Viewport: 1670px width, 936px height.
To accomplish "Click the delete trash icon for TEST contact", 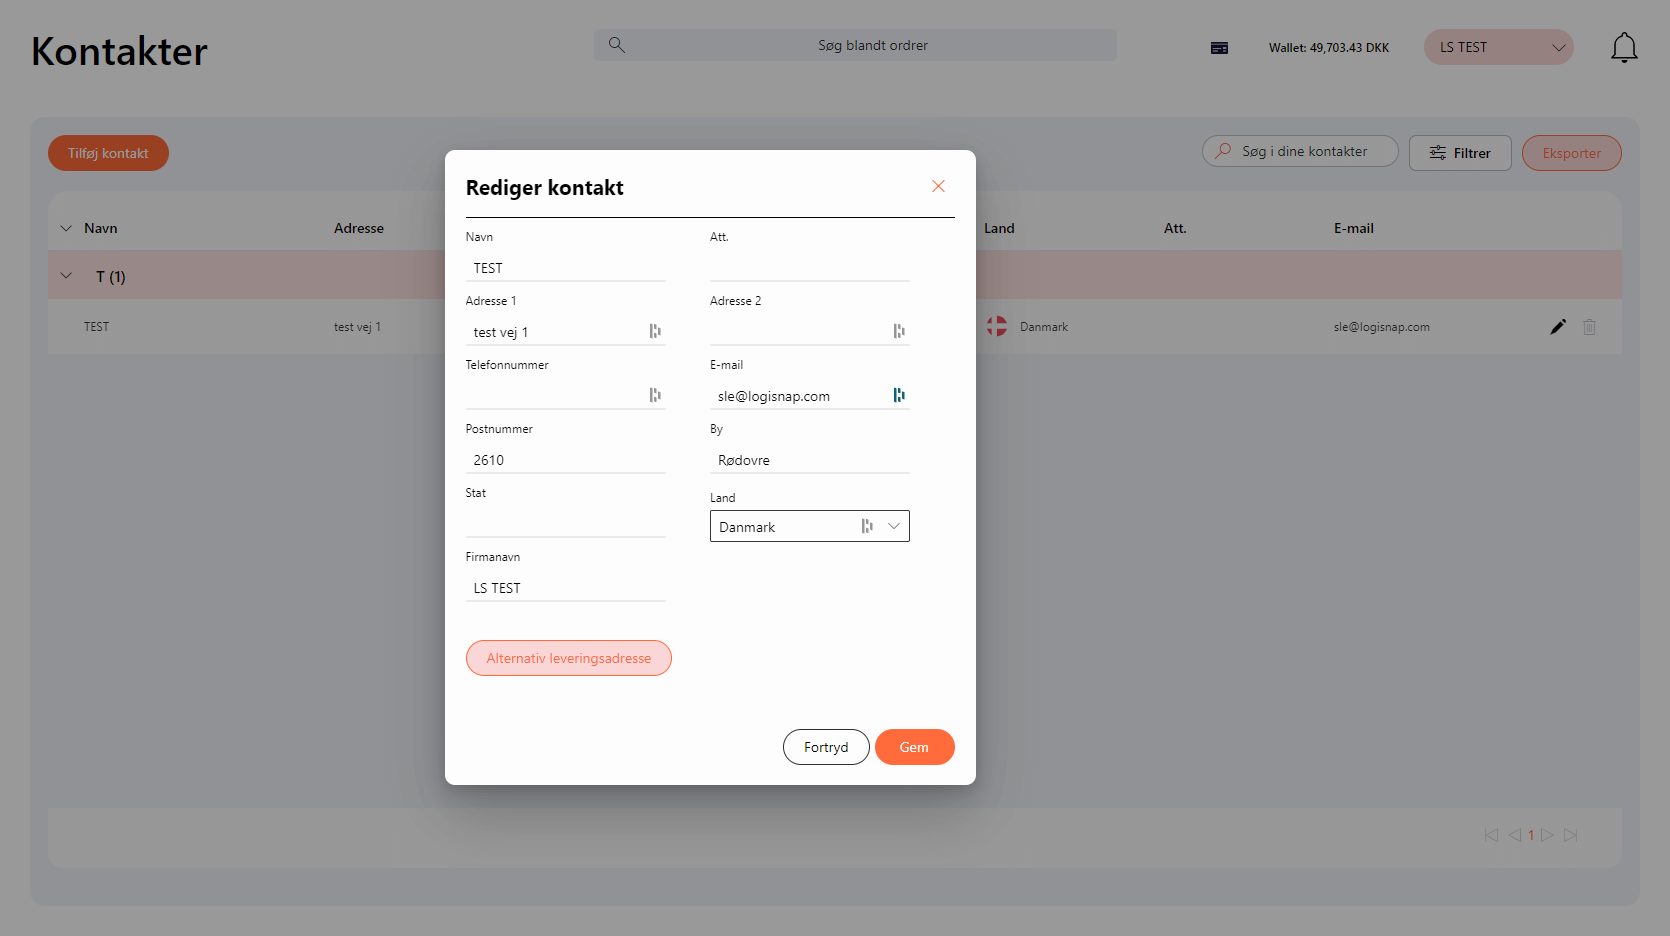I will 1590,326.
